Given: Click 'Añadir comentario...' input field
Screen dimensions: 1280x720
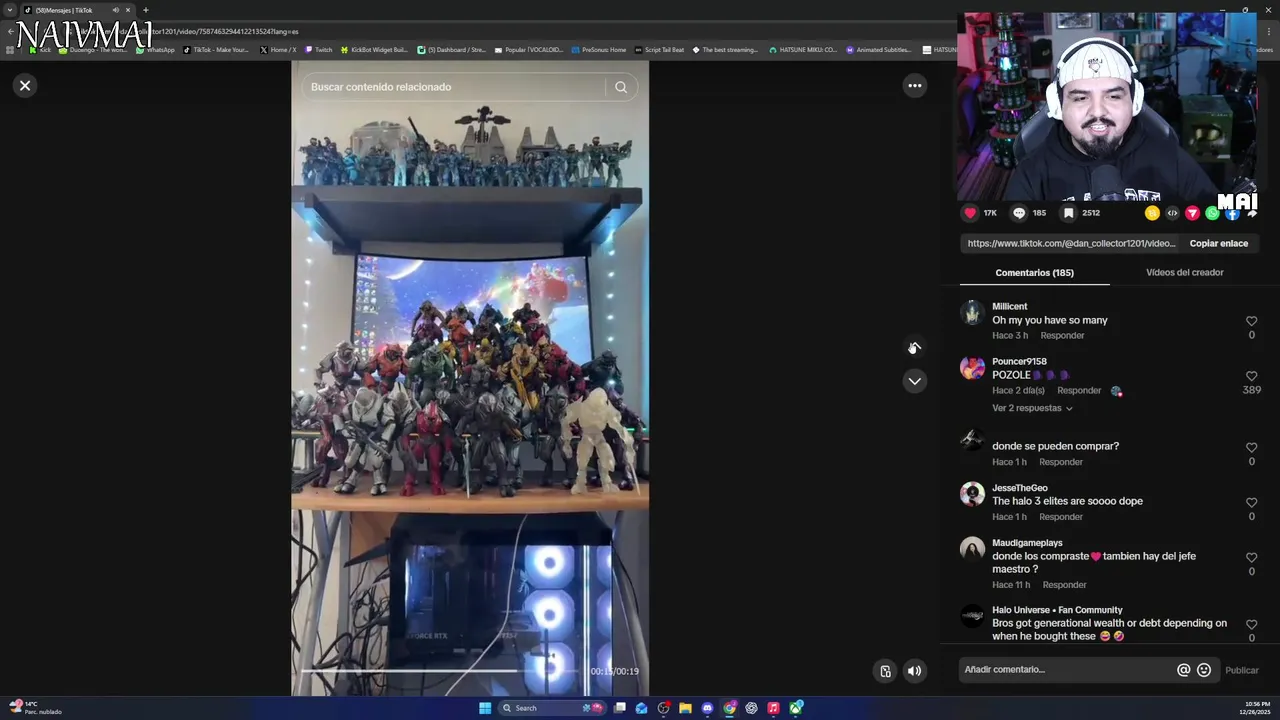Looking at the screenshot, I should pos(1065,670).
